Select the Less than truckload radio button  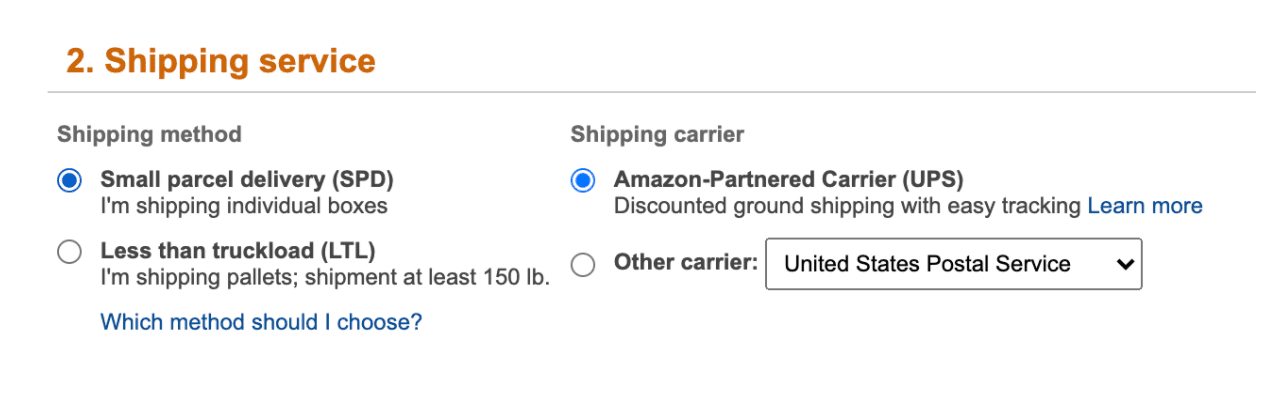(x=69, y=252)
